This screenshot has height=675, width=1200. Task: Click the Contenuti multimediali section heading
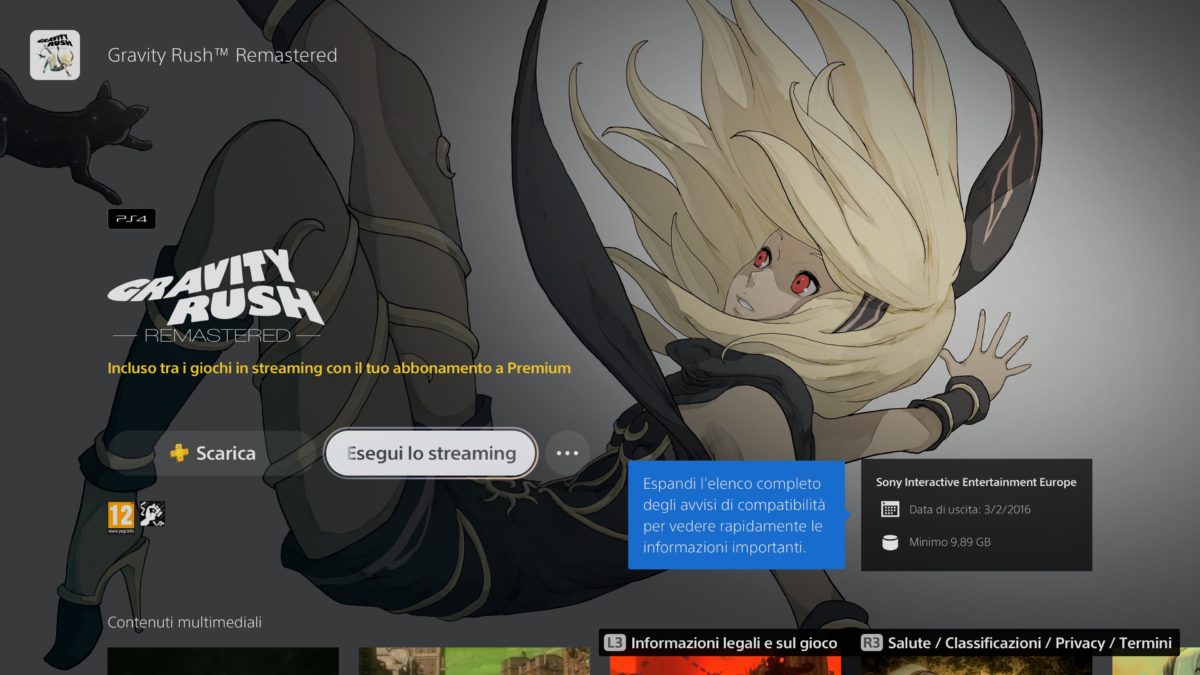click(x=184, y=622)
